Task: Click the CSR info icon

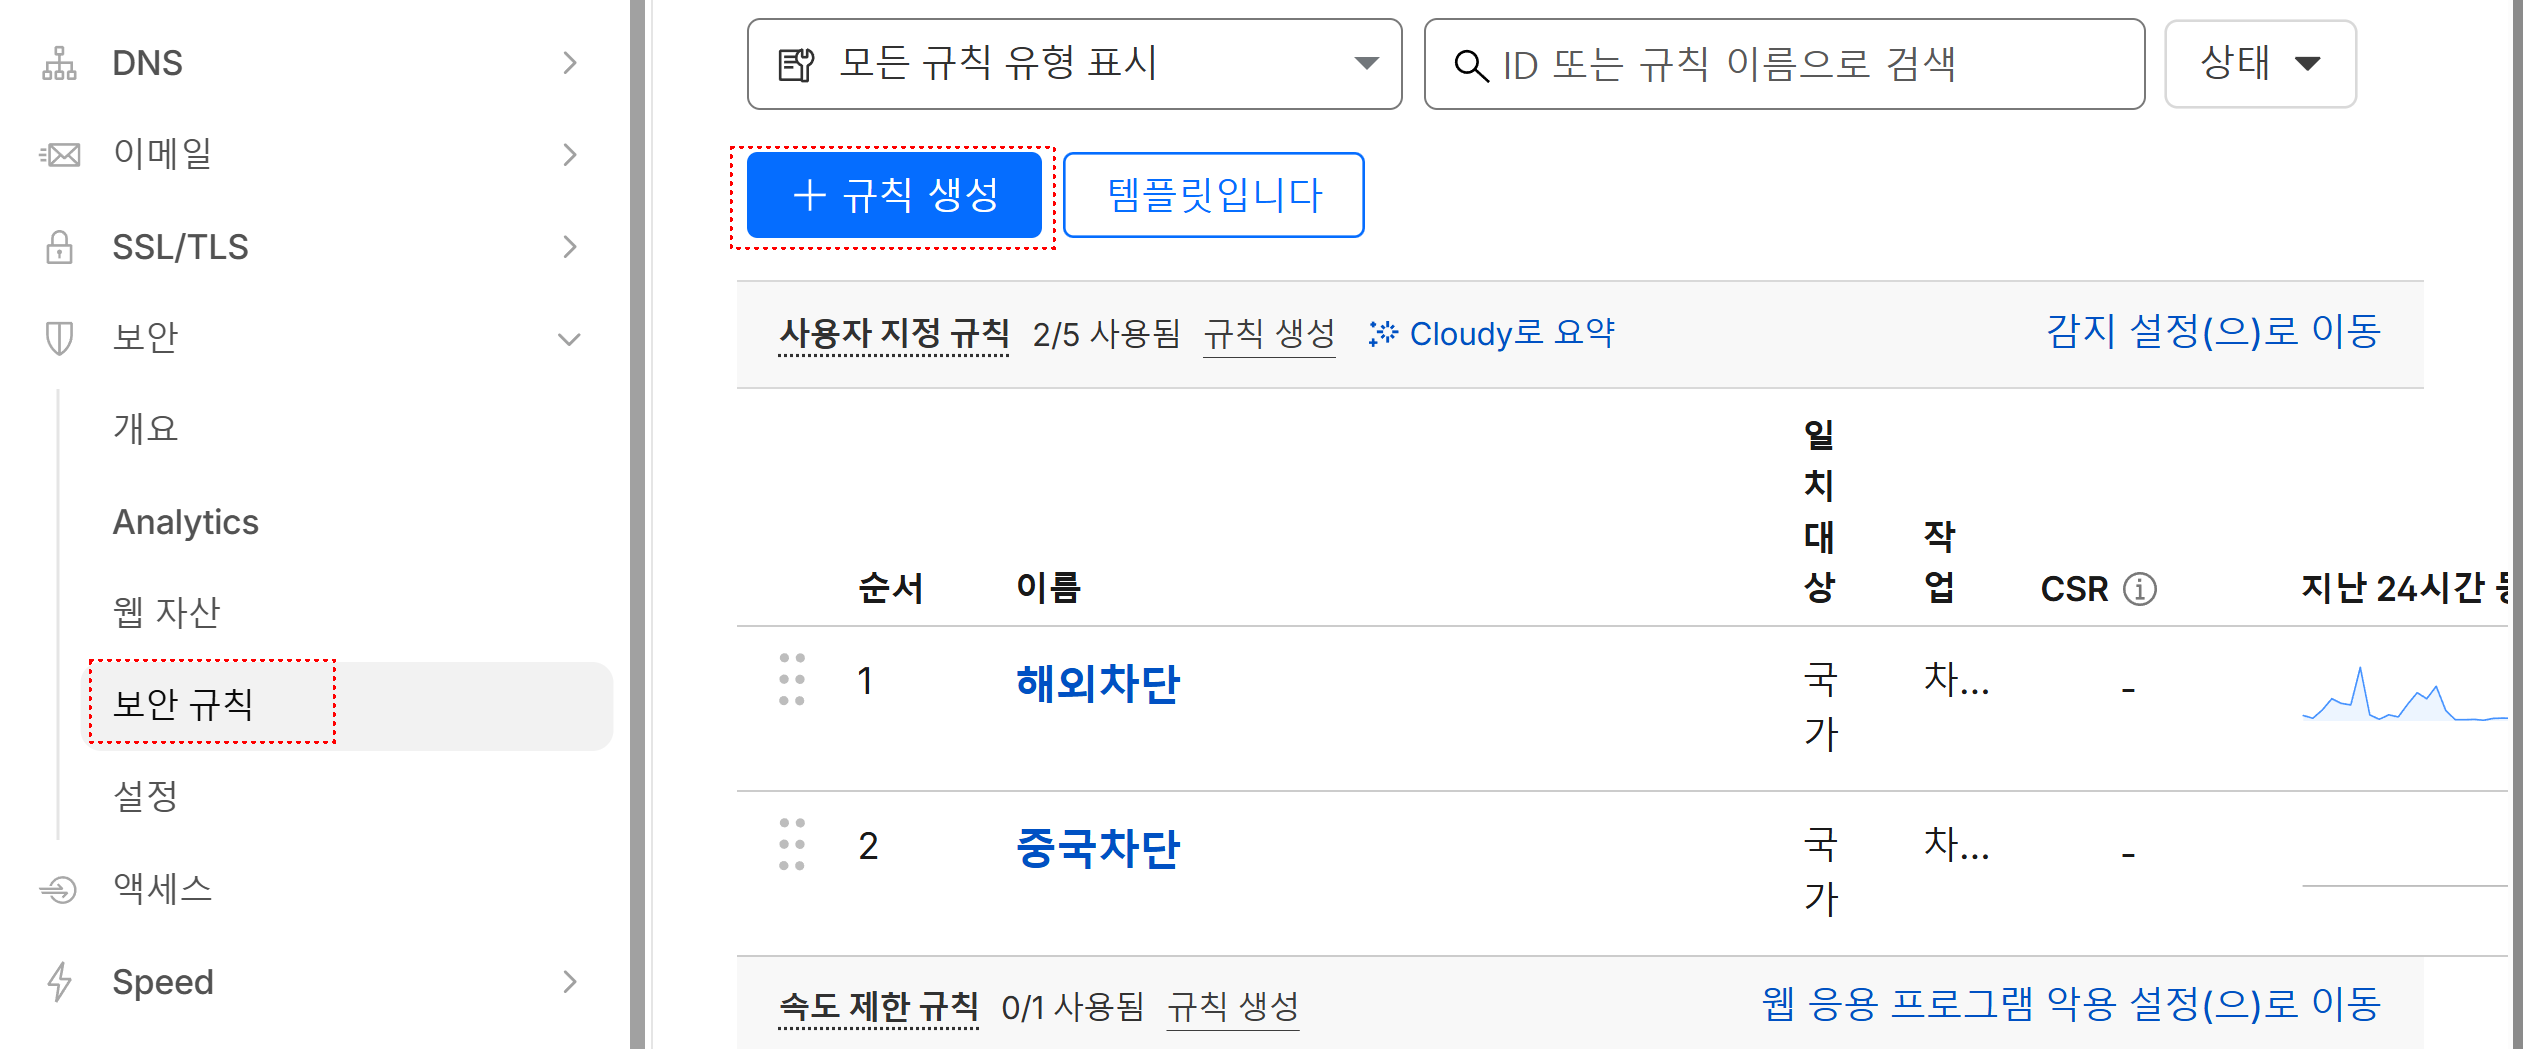Action: [2140, 589]
